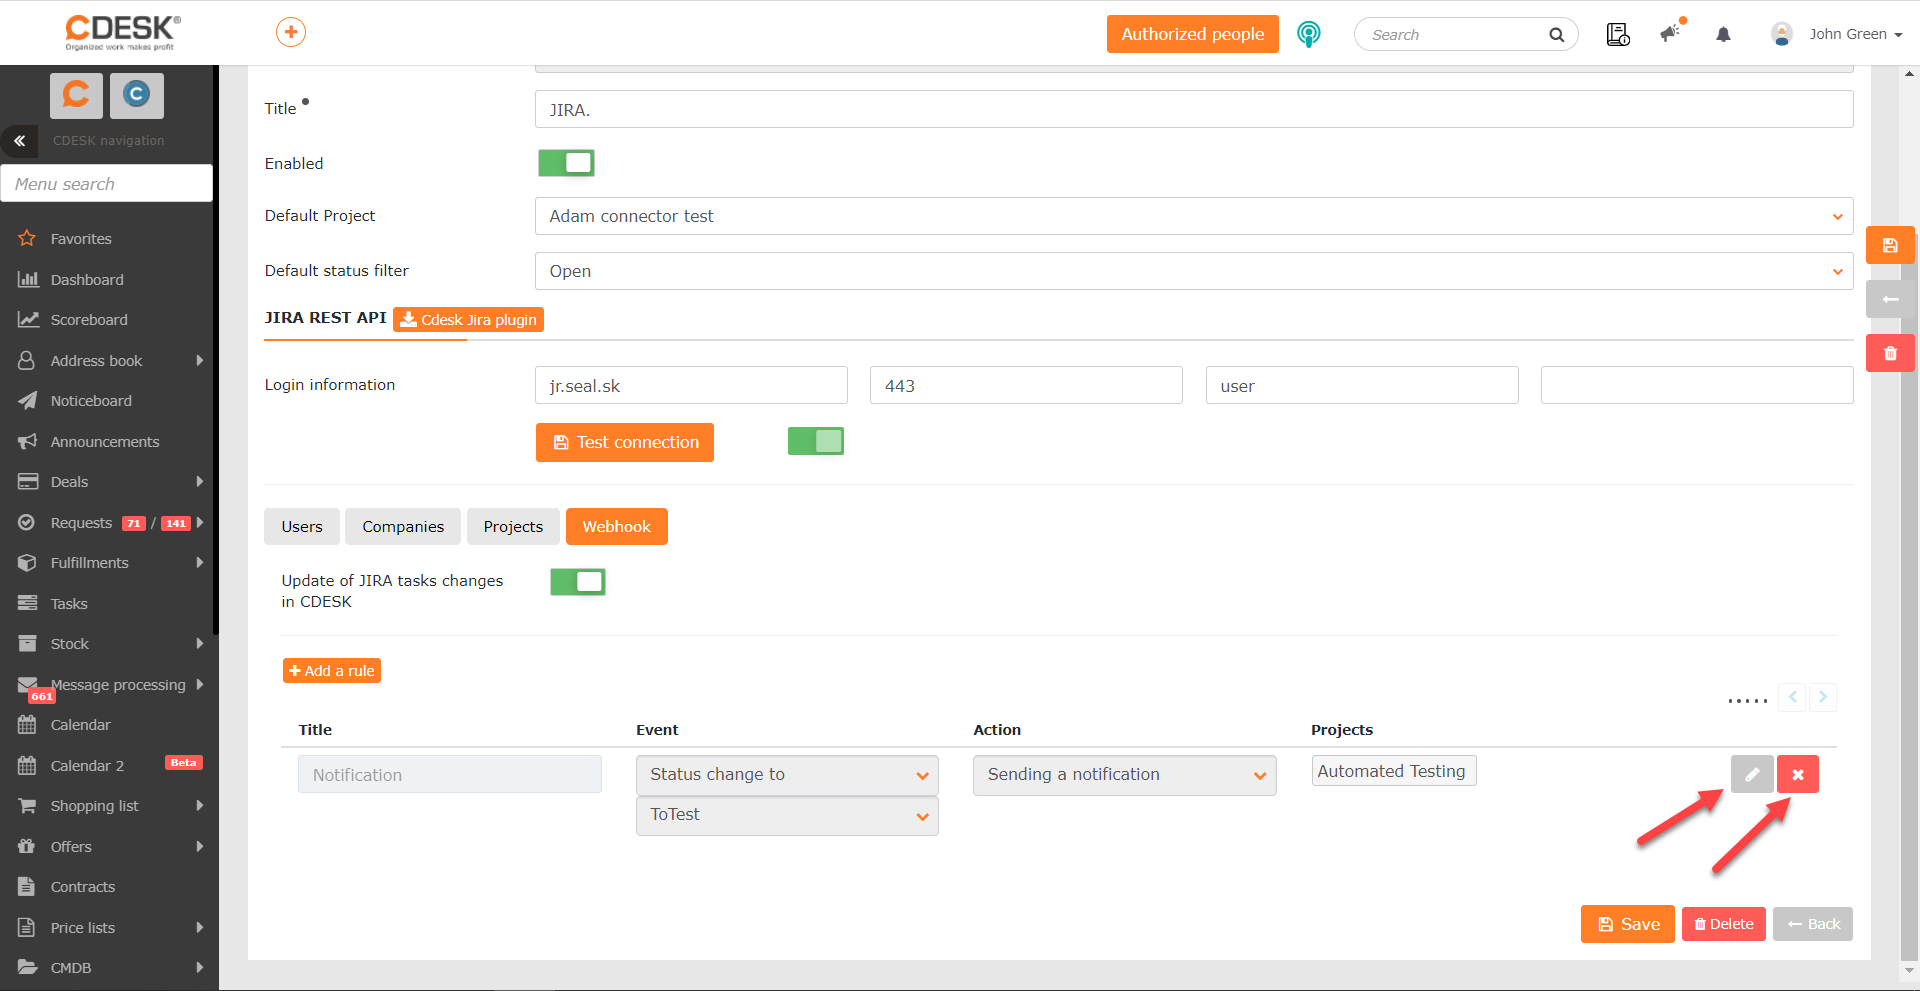
Task: Click the floating red trash icon
Action: click(x=1890, y=353)
